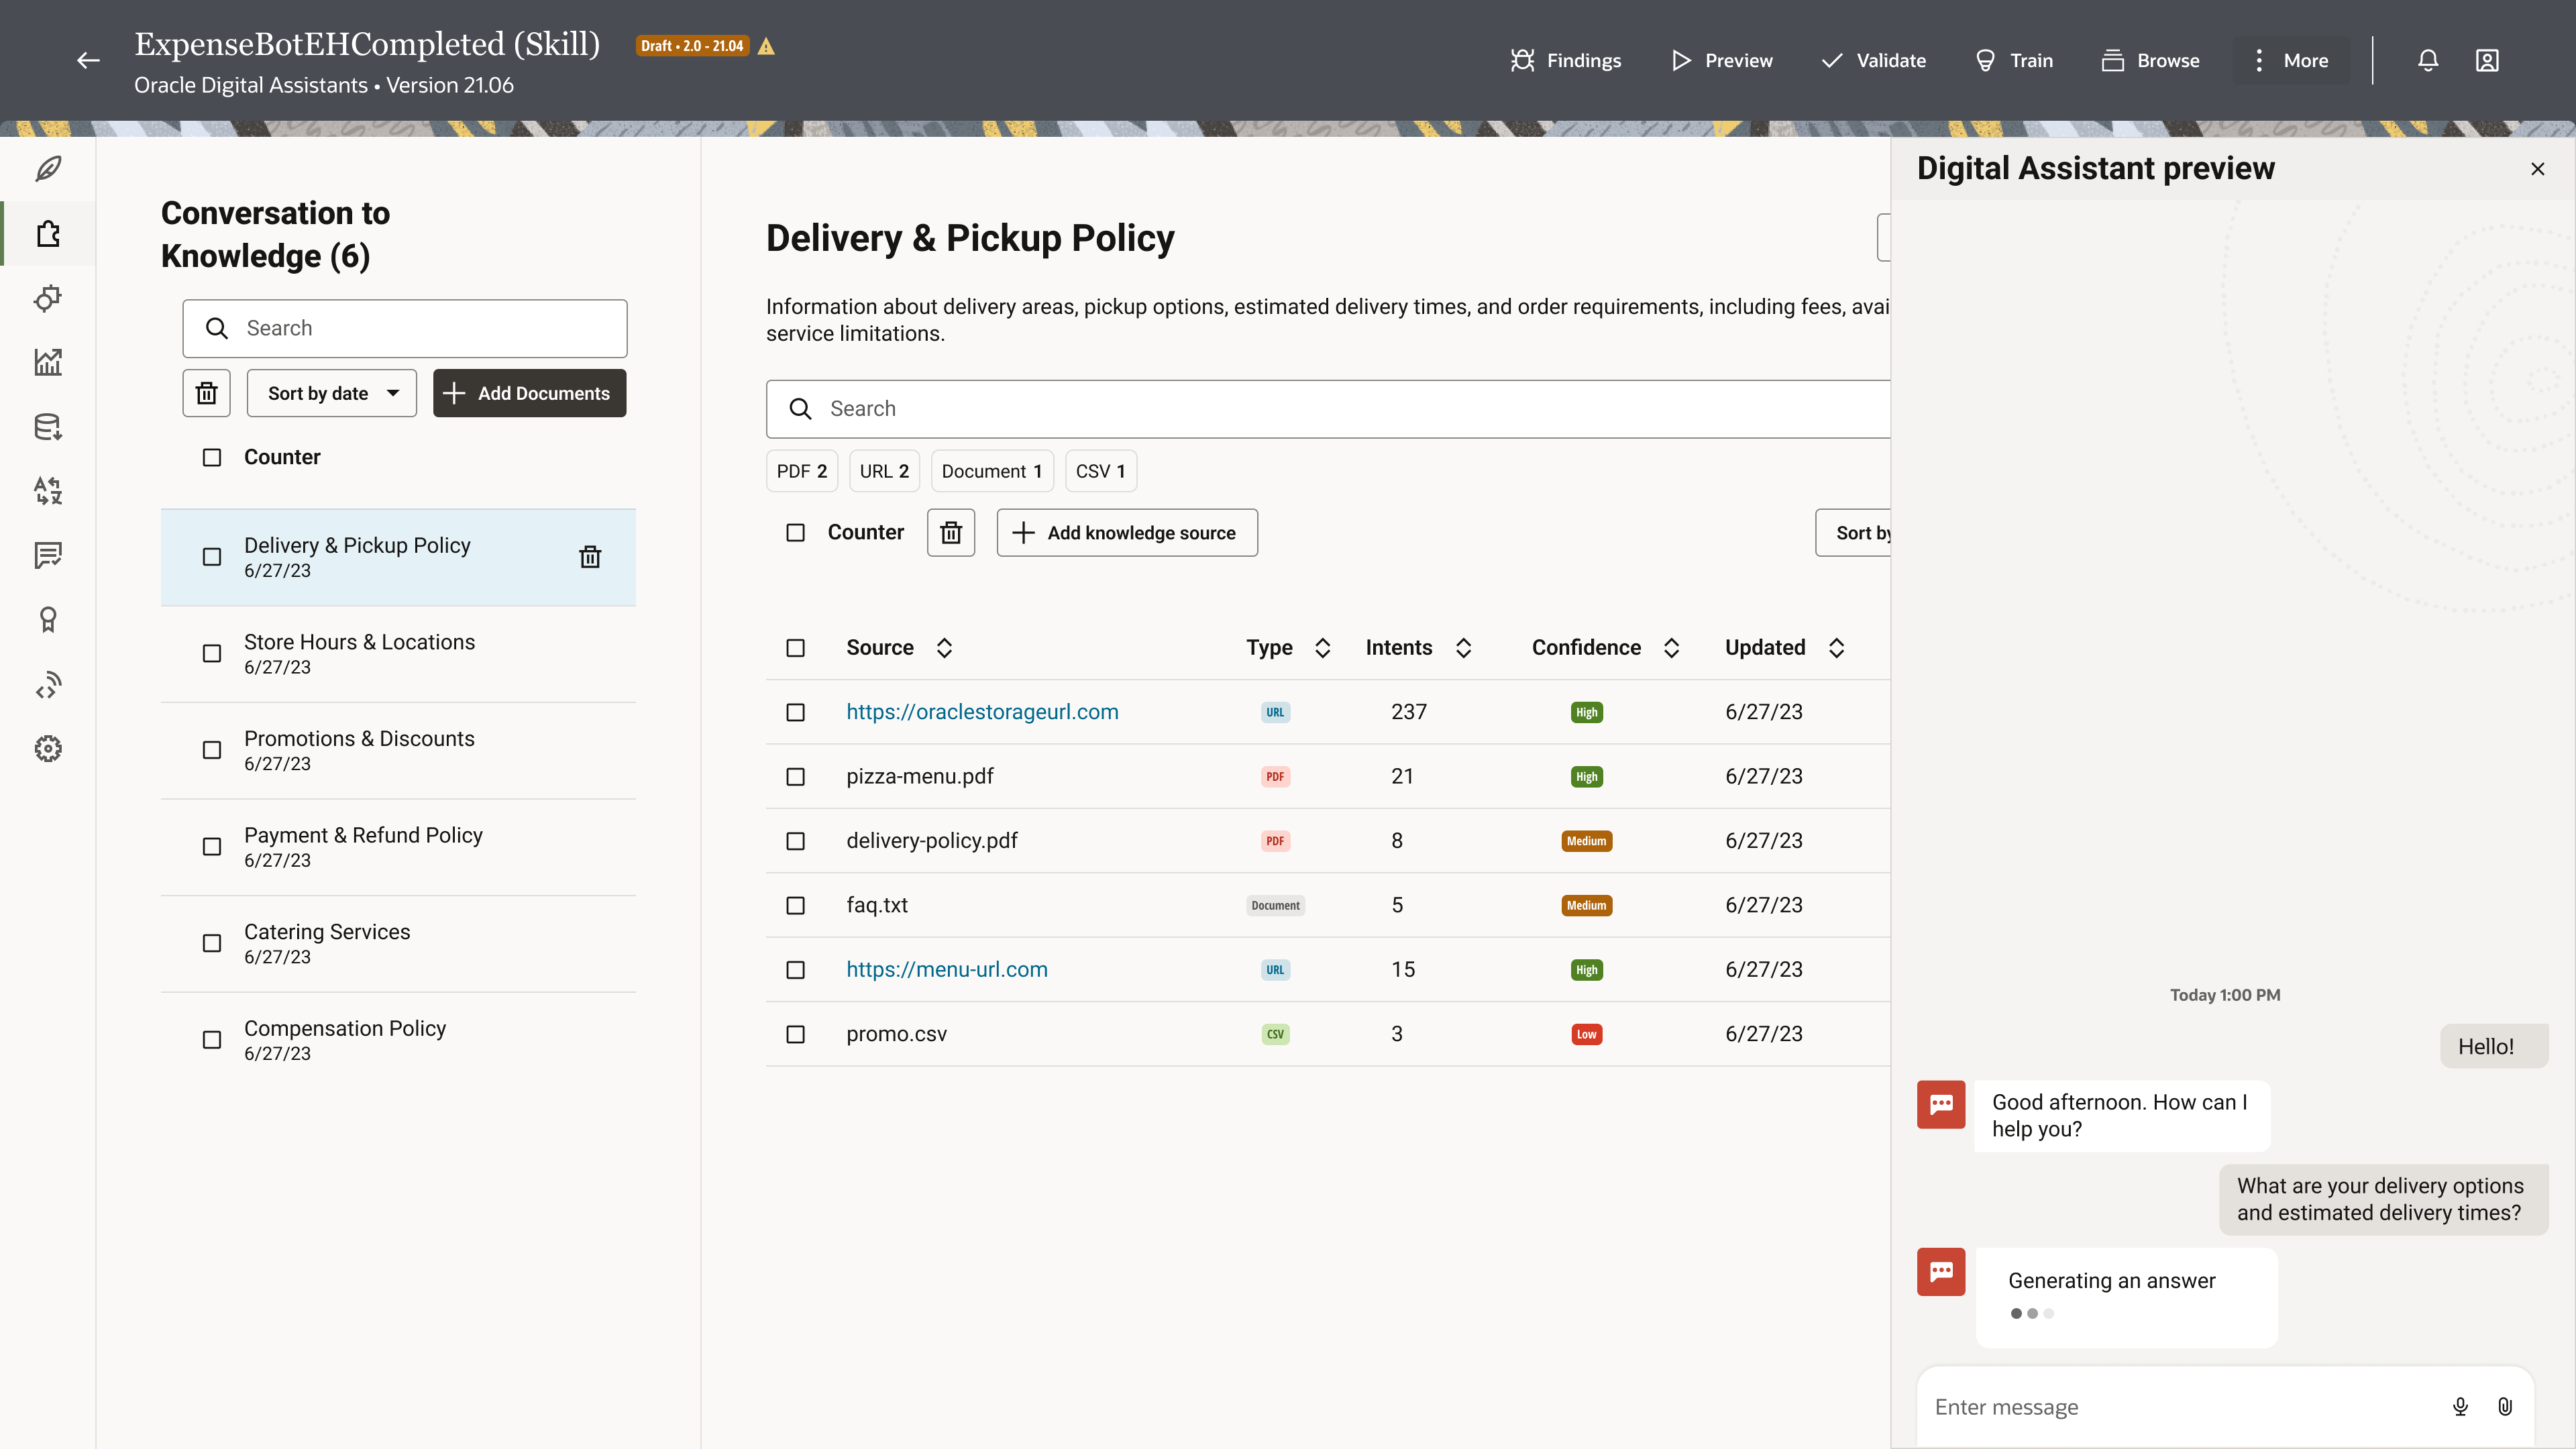This screenshot has height=1449, width=2576.
Task: Open Browse in the header
Action: pos(2150,60)
